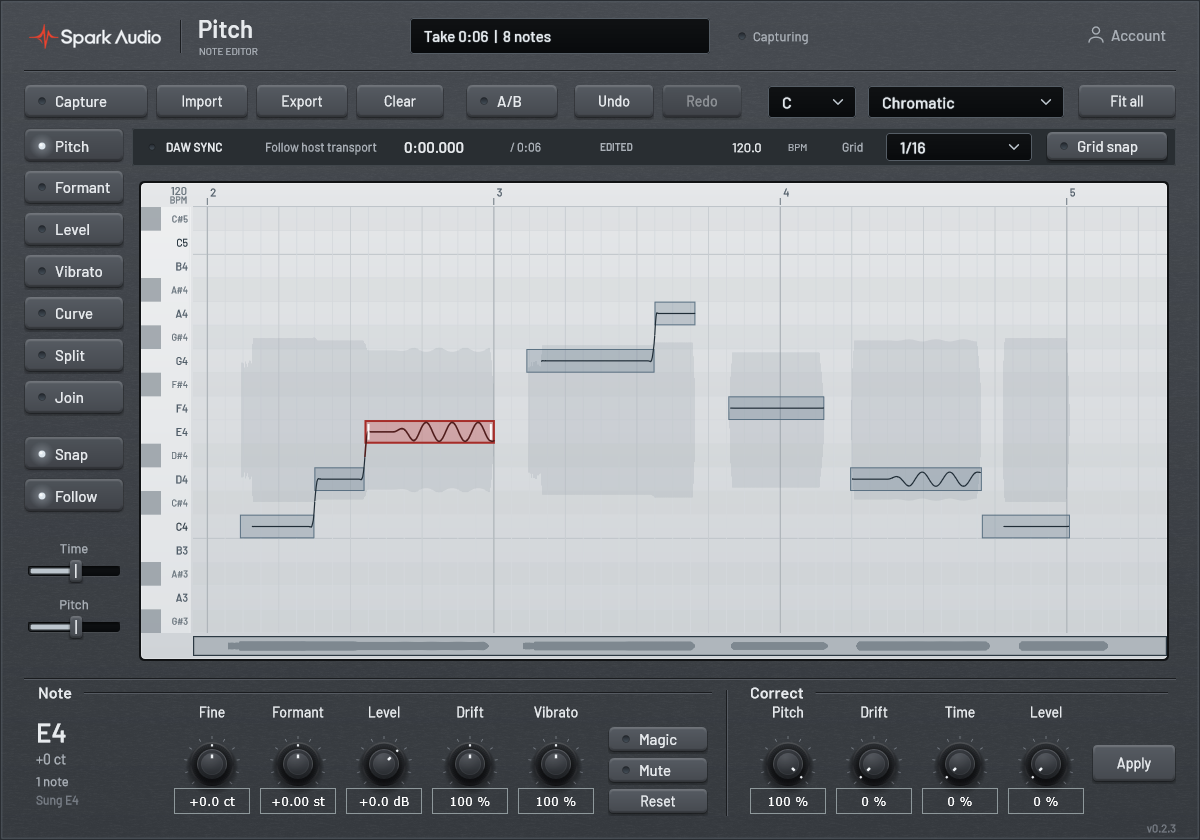The height and width of the screenshot is (840, 1200).
Task: Select the Formant tool
Action: tap(75, 187)
